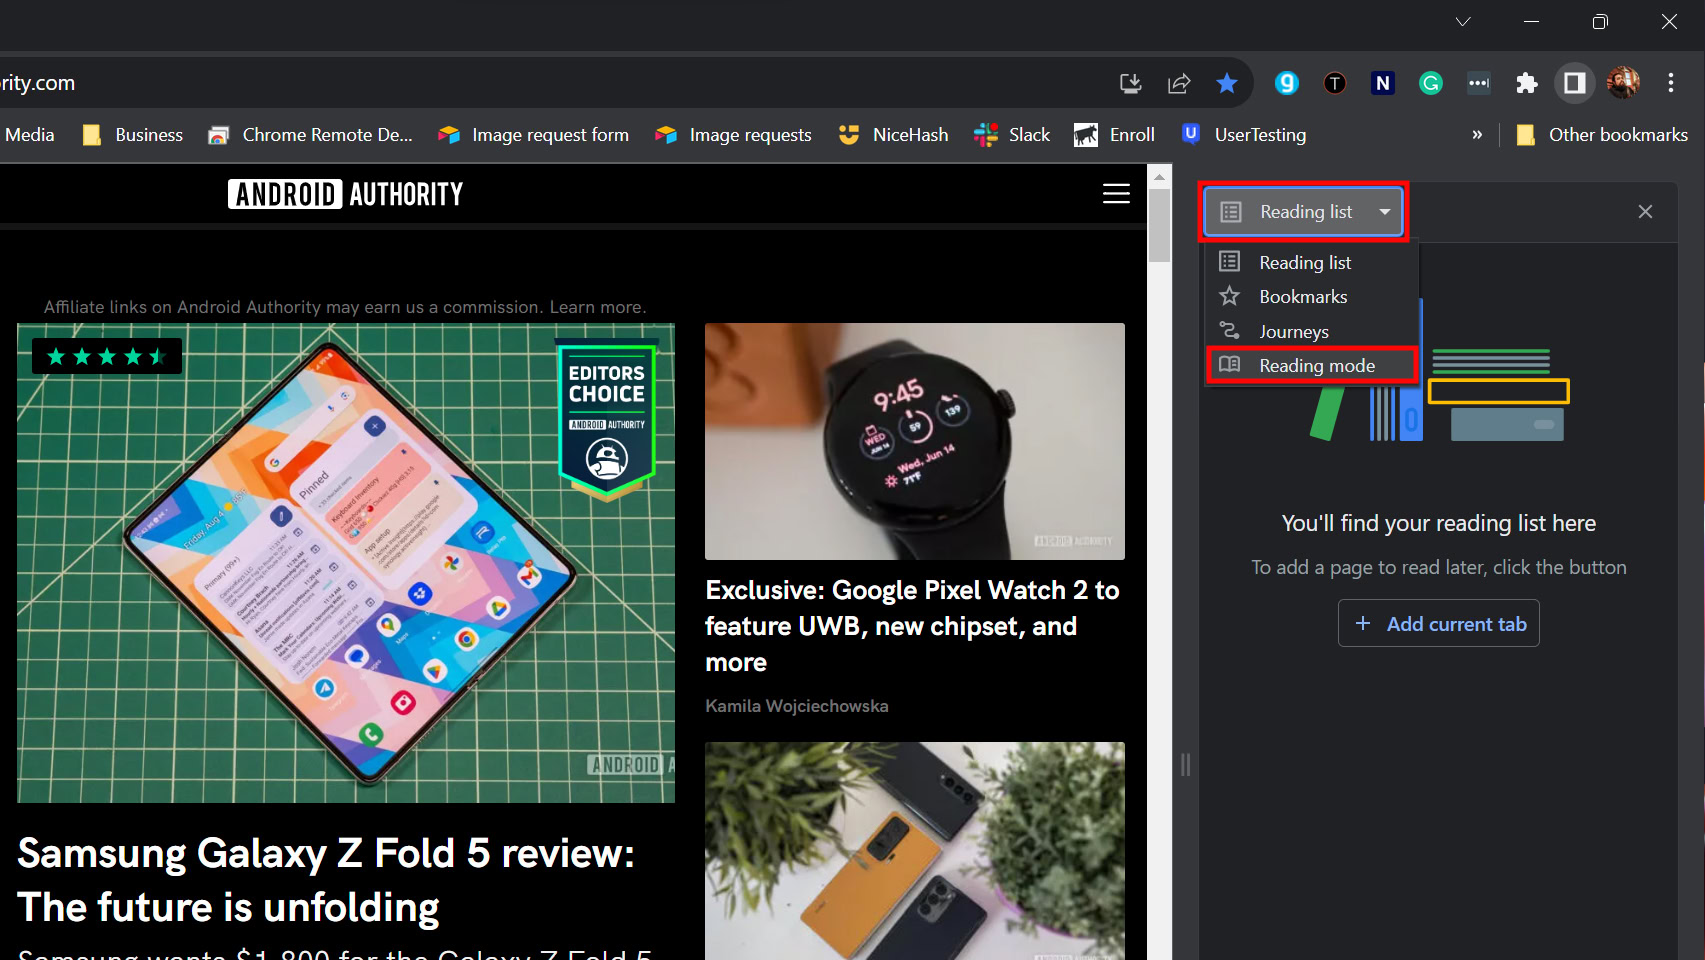Choose Bookmarks in side panel menu
1705x960 pixels.
(1302, 297)
